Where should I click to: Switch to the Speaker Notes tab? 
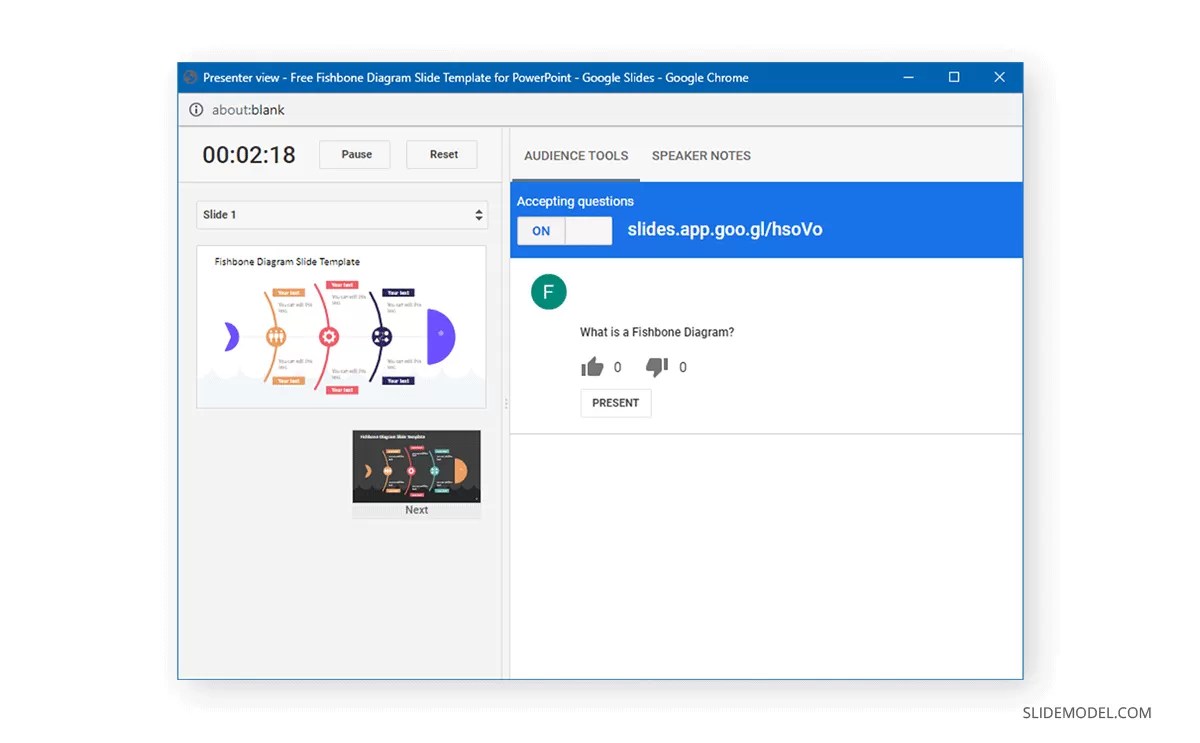point(701,156)
